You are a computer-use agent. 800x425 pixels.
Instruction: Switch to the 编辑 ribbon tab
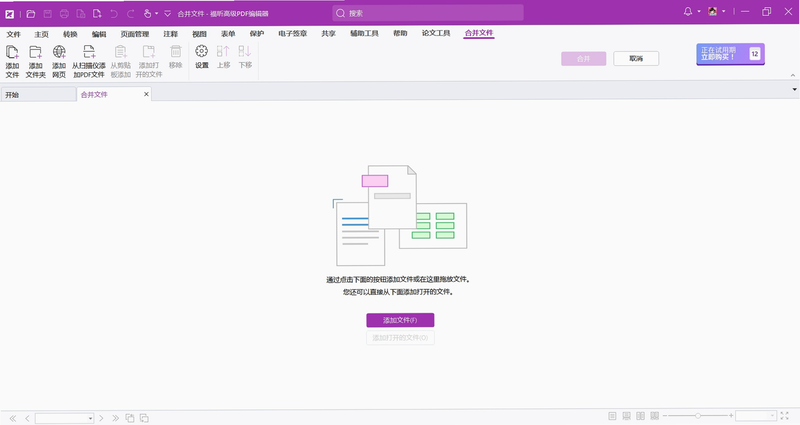tap(99, 34)
